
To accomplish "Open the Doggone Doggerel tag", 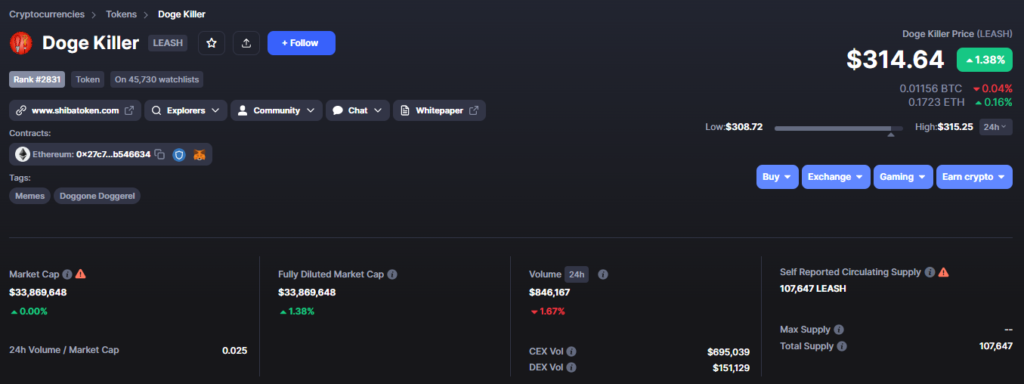I will click(97, 195).
